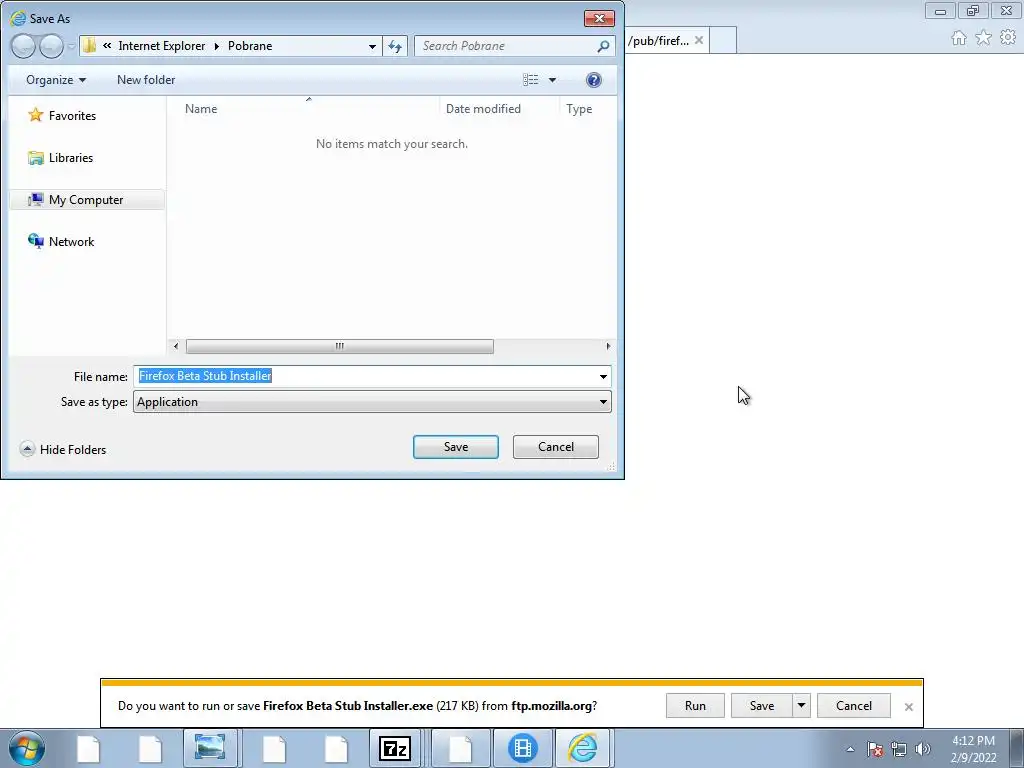Click the search magnifier icon in Search Pobrane
The height and width of the screenshot is (768, 1024).
[603, 46]
